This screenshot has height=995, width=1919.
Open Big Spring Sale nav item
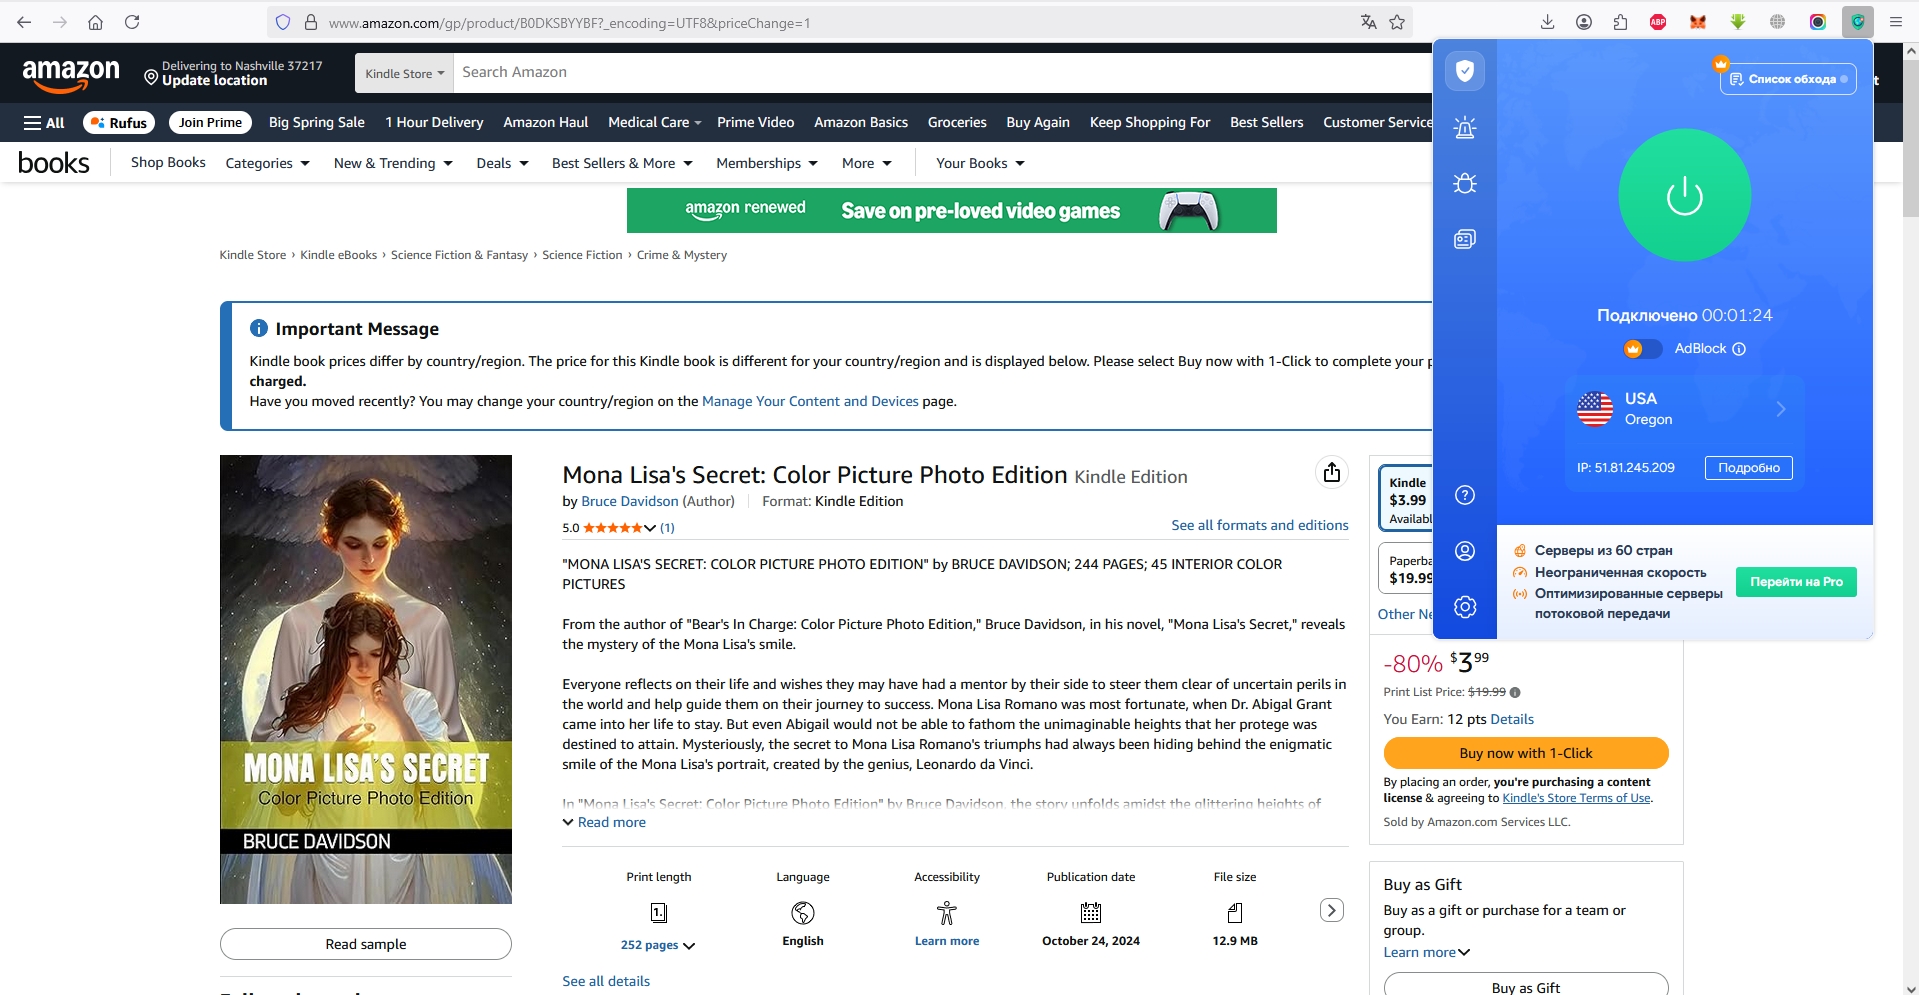click(317, 123)
